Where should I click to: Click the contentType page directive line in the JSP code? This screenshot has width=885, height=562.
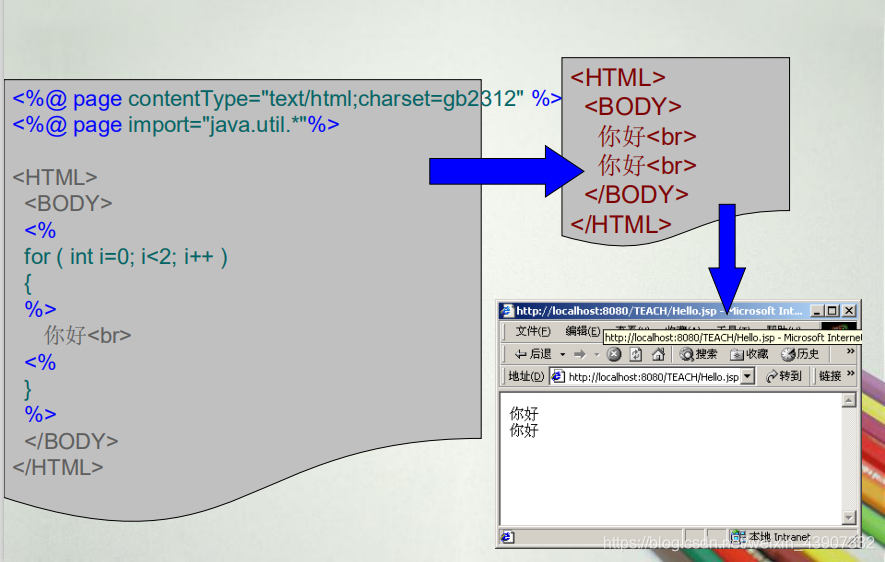tap(287, 99)
